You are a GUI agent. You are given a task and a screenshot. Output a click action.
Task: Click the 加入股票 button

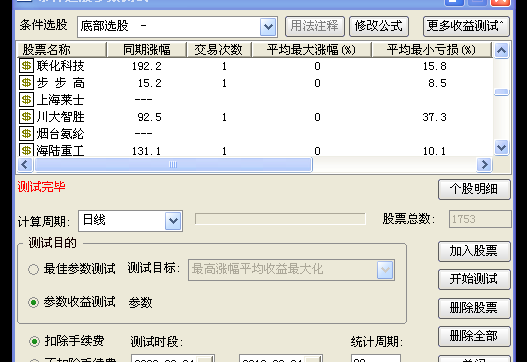pos(474,251)
